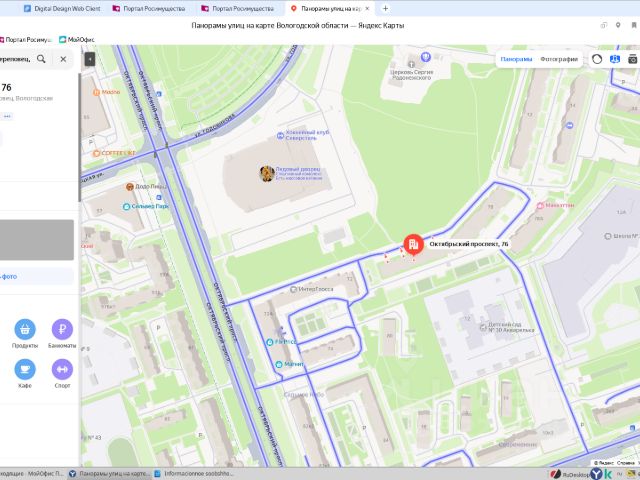Click the page title in the browser address bar

[x=298, y=25]
